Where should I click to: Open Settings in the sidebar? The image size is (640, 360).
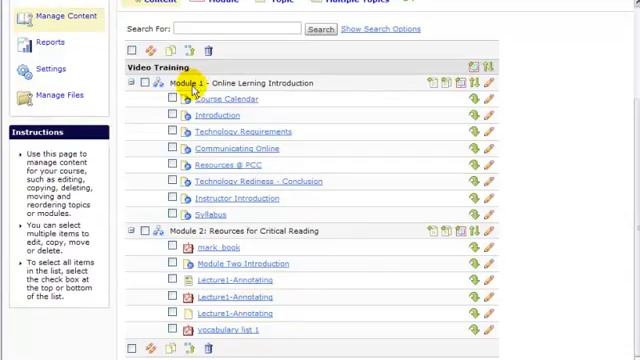(51, 69)
